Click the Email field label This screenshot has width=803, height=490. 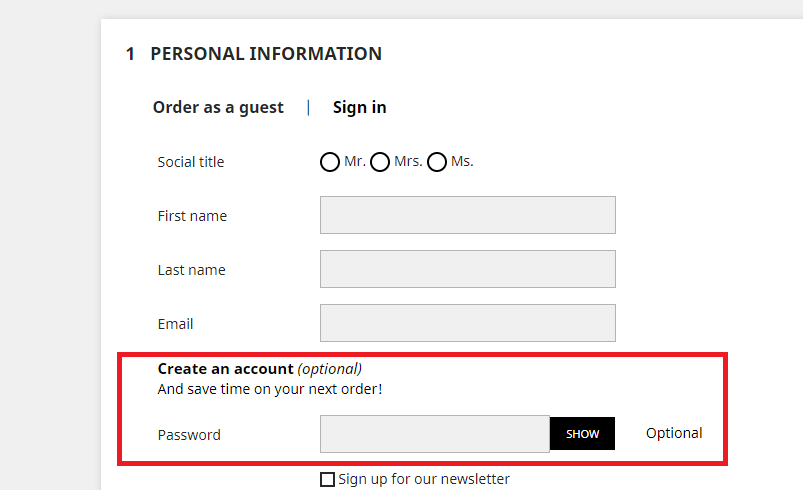pyautogui.click(x=175, y=324)
